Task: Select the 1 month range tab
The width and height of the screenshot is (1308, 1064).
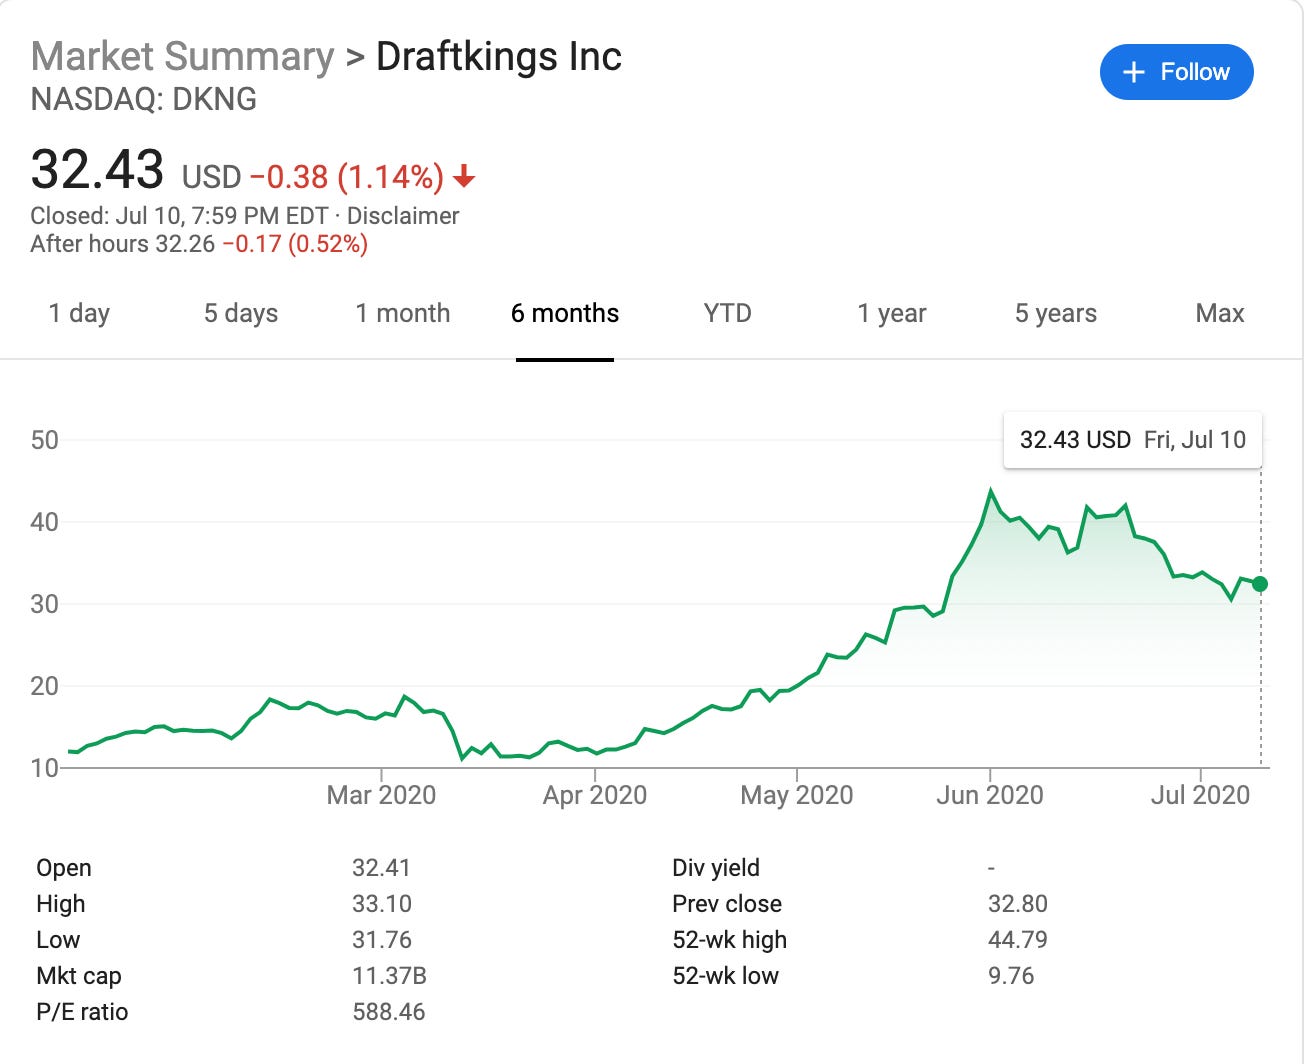Action: coord(403,313)
